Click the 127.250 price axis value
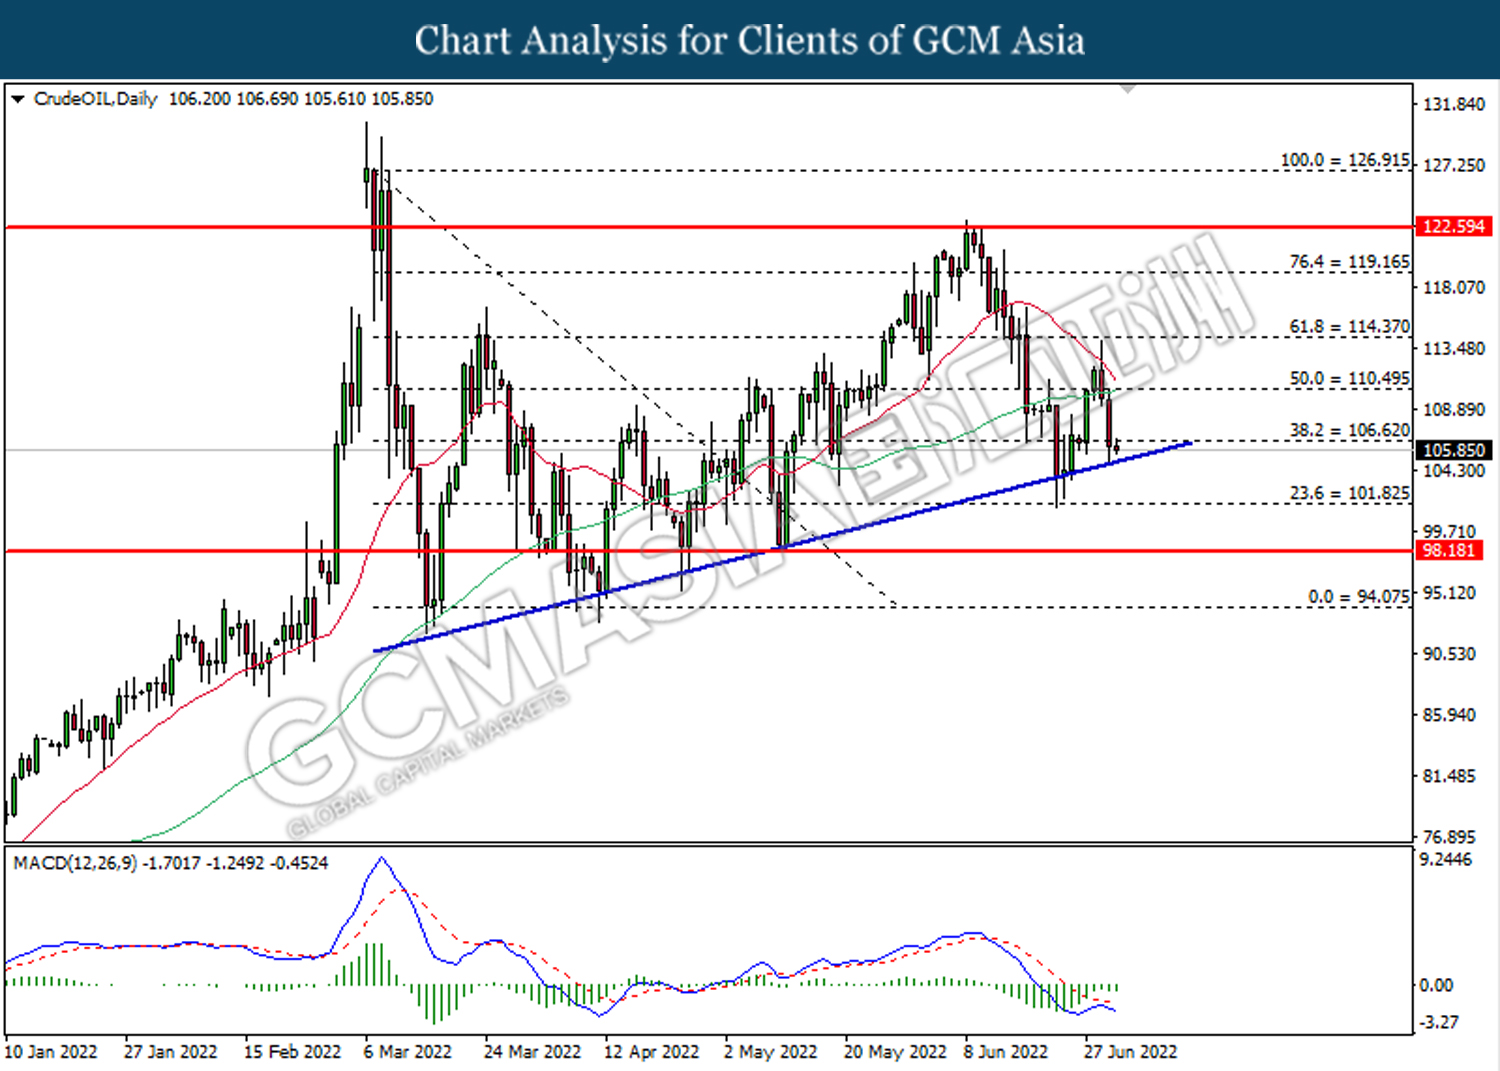 [x=1454, y=165]
